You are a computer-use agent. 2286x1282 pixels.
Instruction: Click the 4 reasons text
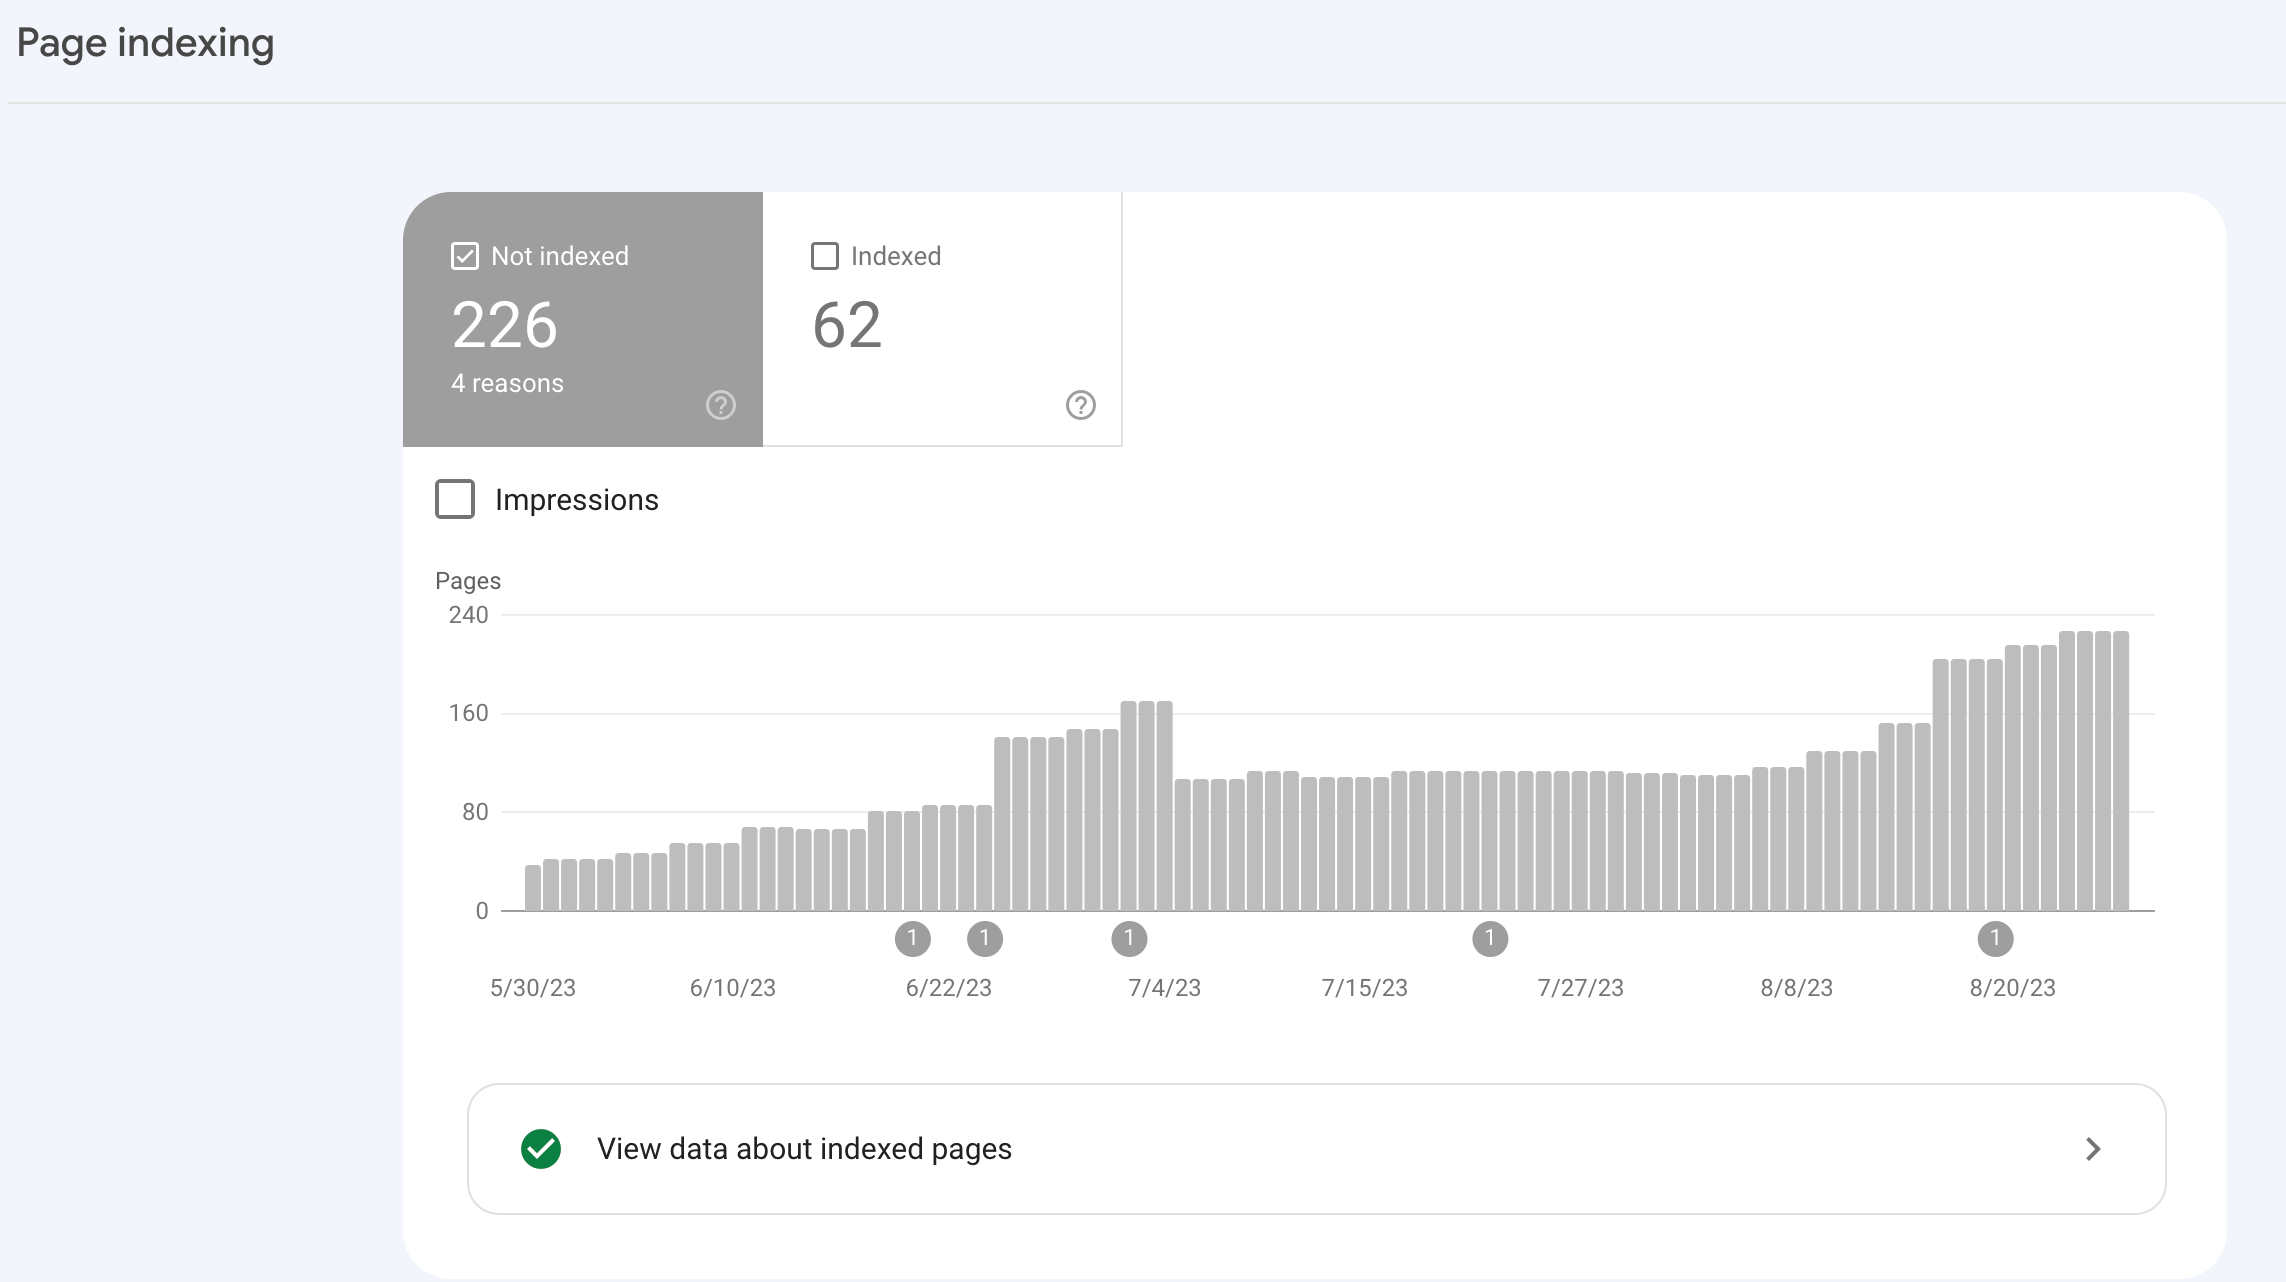[507, 383]
